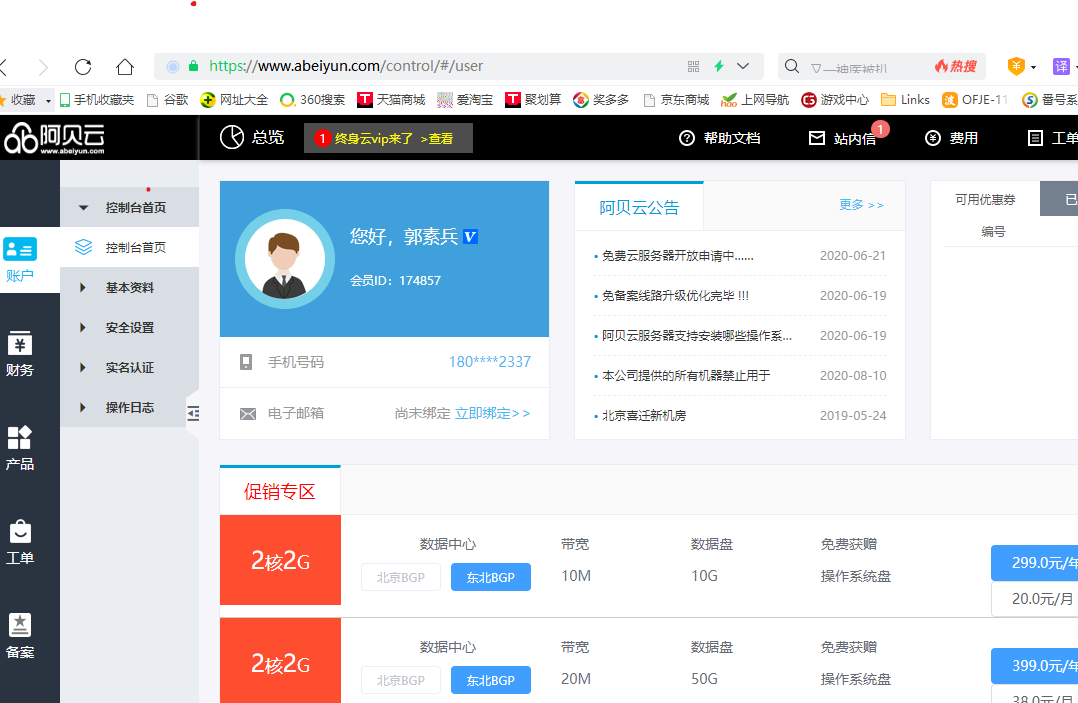Open the QR code icon in address bar
Viewport: 1078px width, 703px height.
693,67
